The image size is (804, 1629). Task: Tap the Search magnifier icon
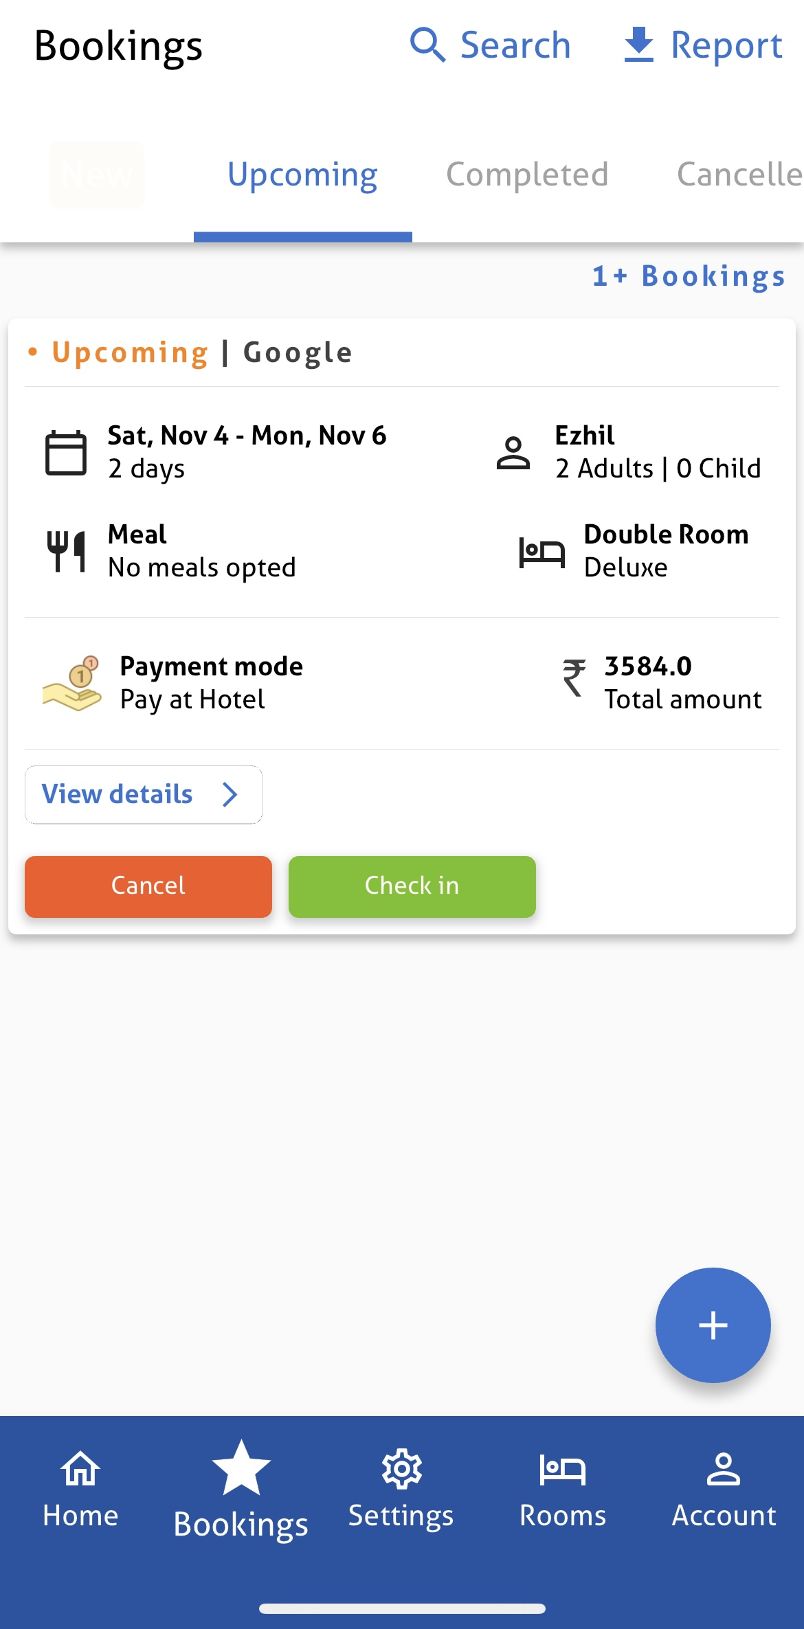(428, 45)
